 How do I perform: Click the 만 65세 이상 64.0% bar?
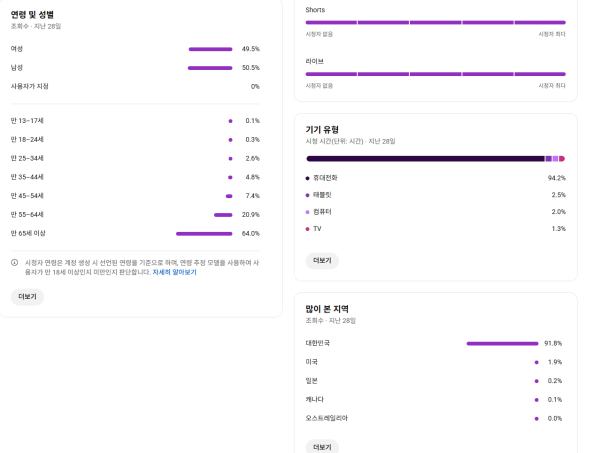coord(204,233)
